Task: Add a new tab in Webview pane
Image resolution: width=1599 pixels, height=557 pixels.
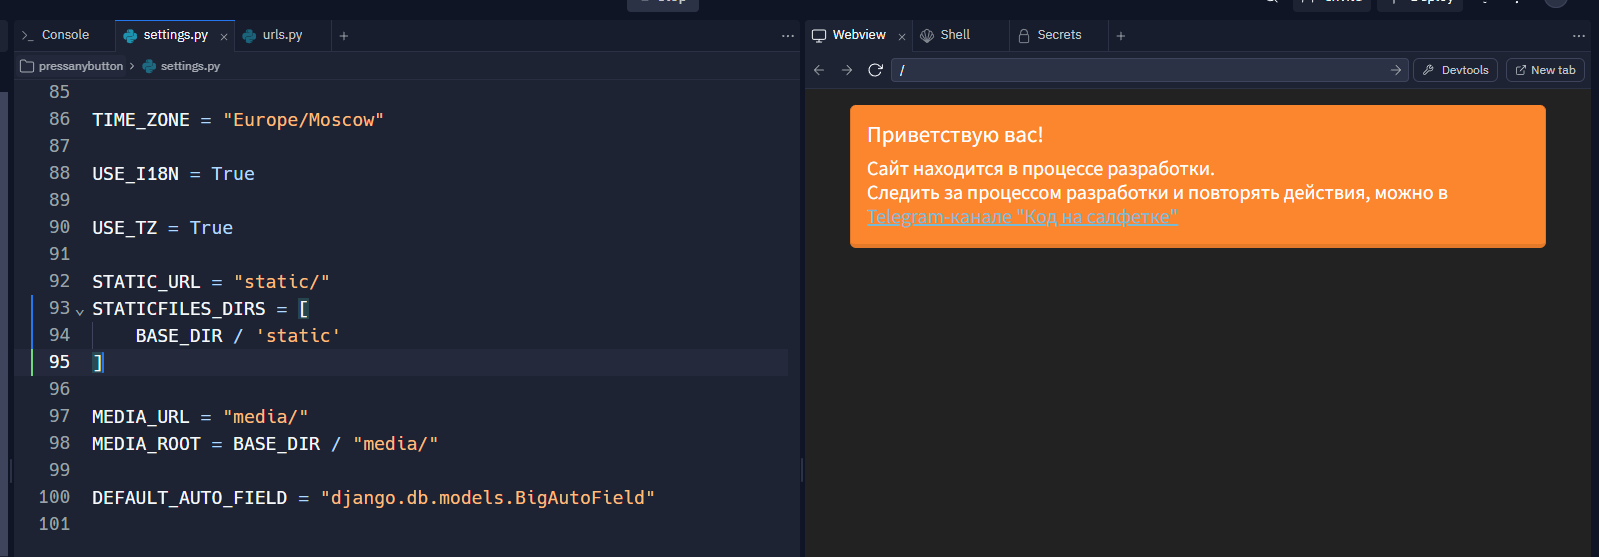Action: (x=1121, y=36)
